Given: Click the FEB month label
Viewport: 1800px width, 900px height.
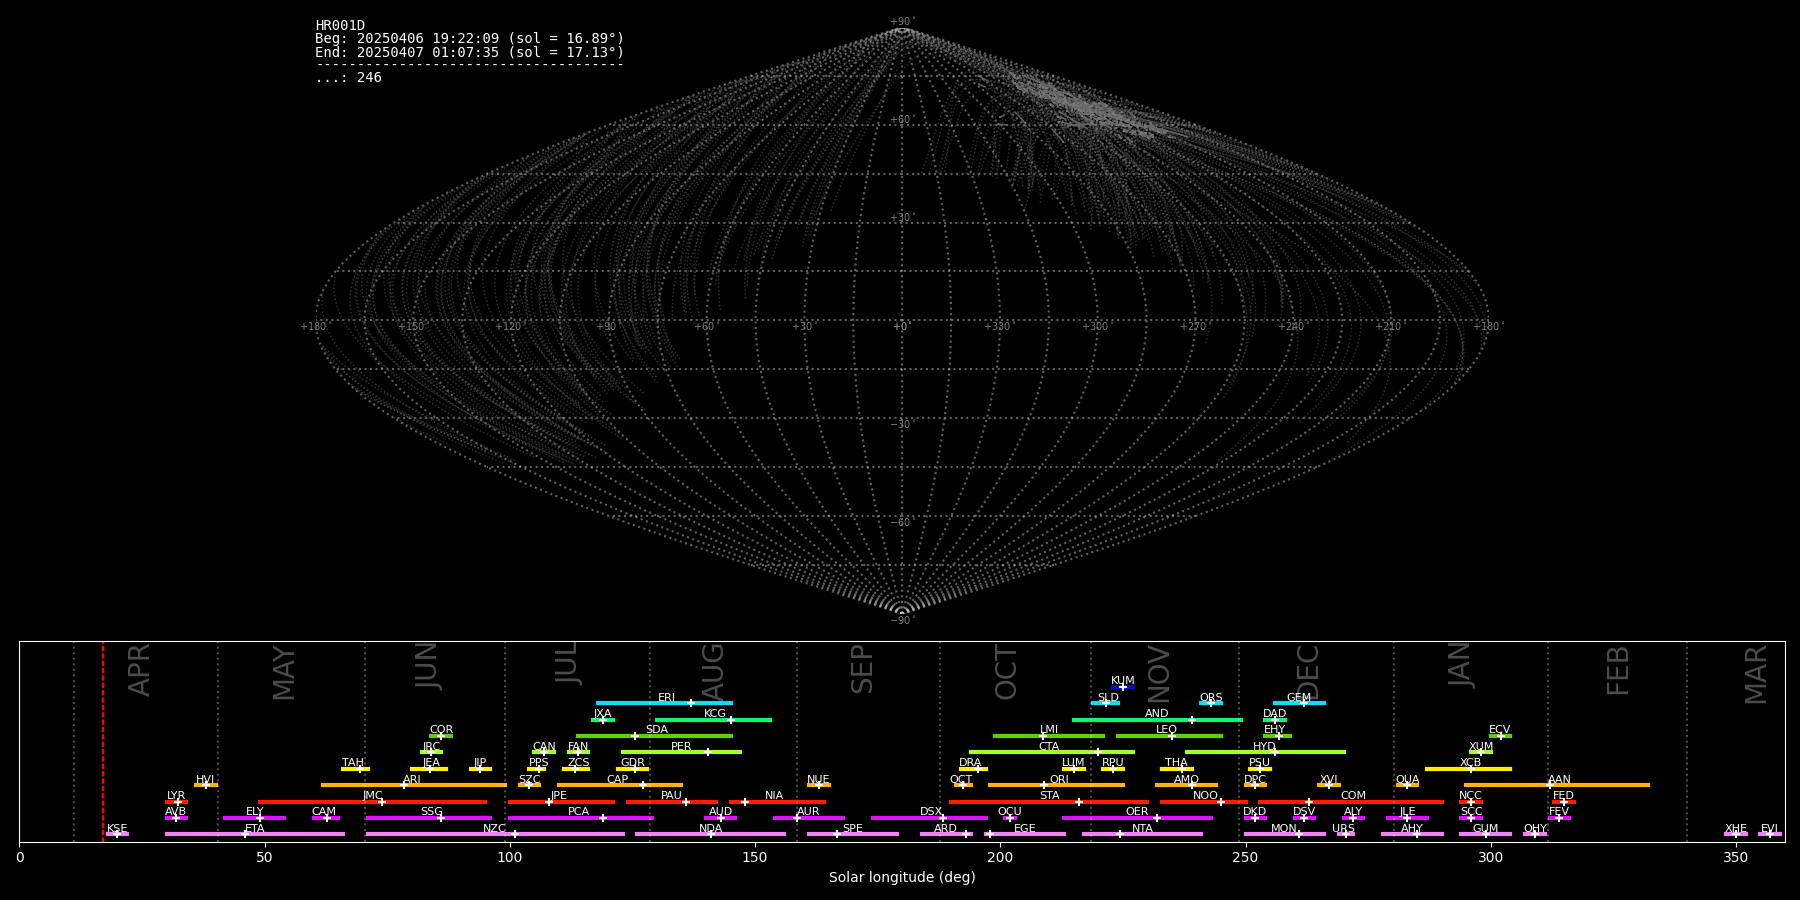Looking at the screenshot, I should 1618,670.
